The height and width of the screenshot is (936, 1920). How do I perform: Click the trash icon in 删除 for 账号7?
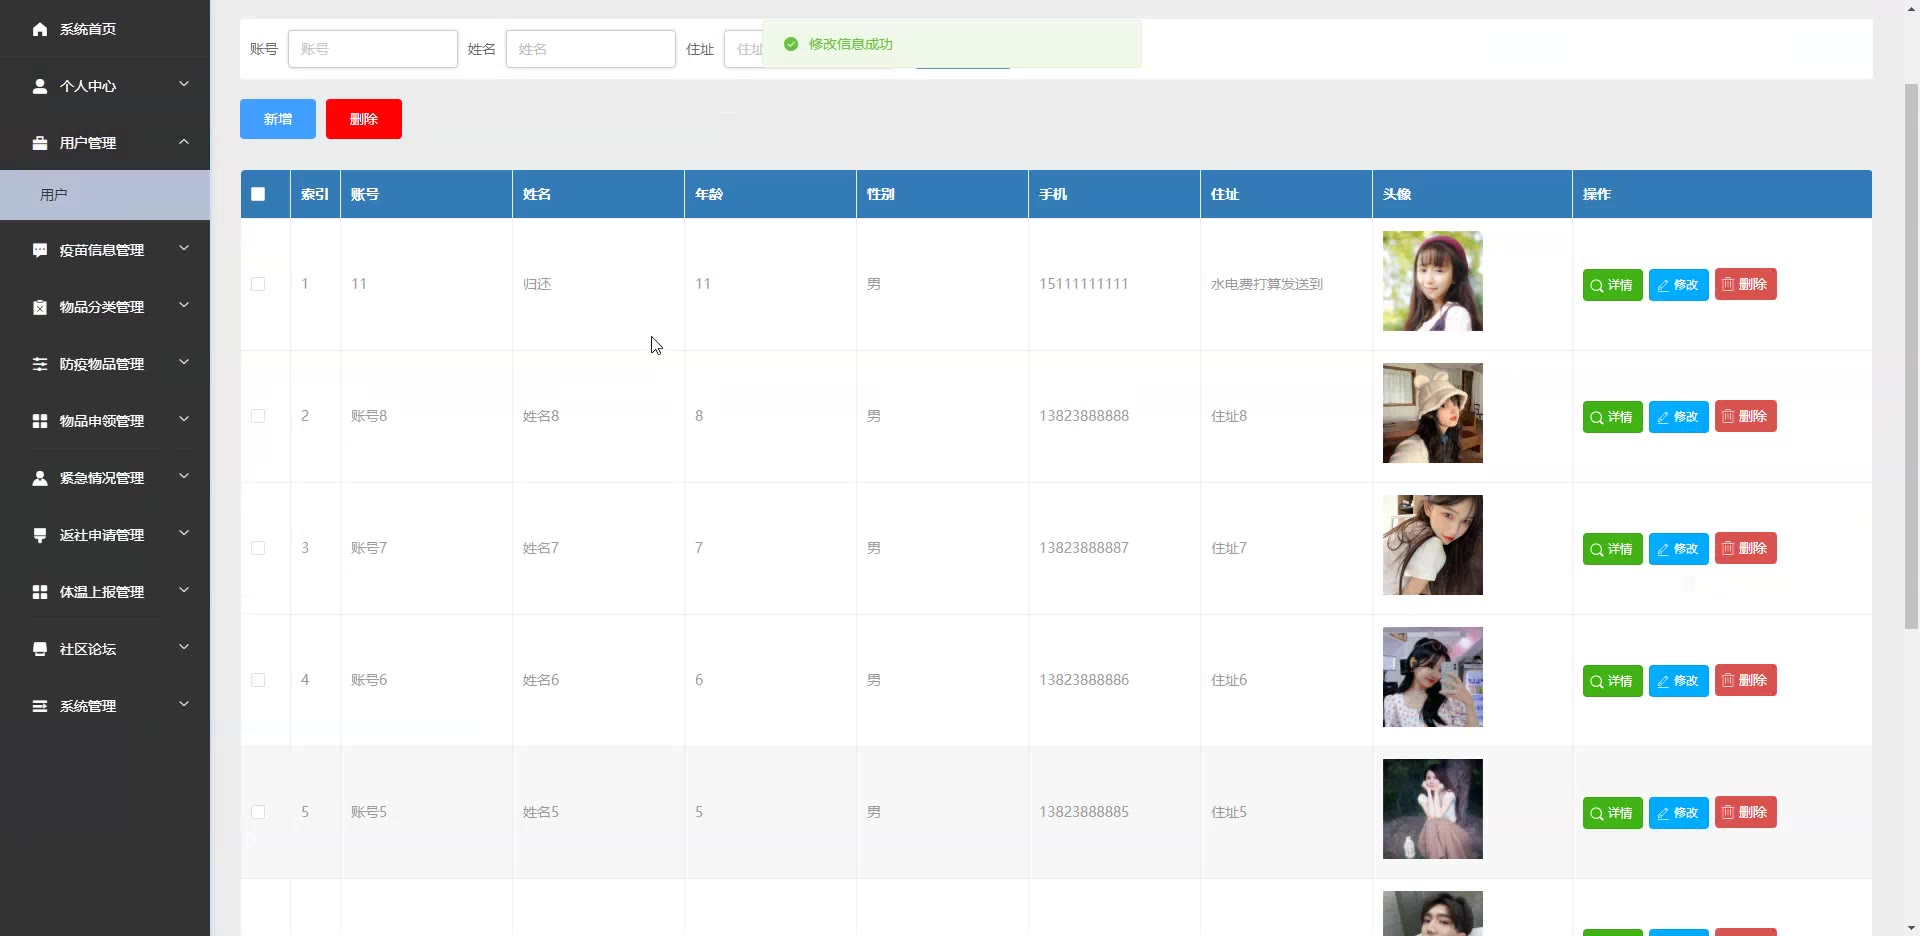coord(1728,548)
